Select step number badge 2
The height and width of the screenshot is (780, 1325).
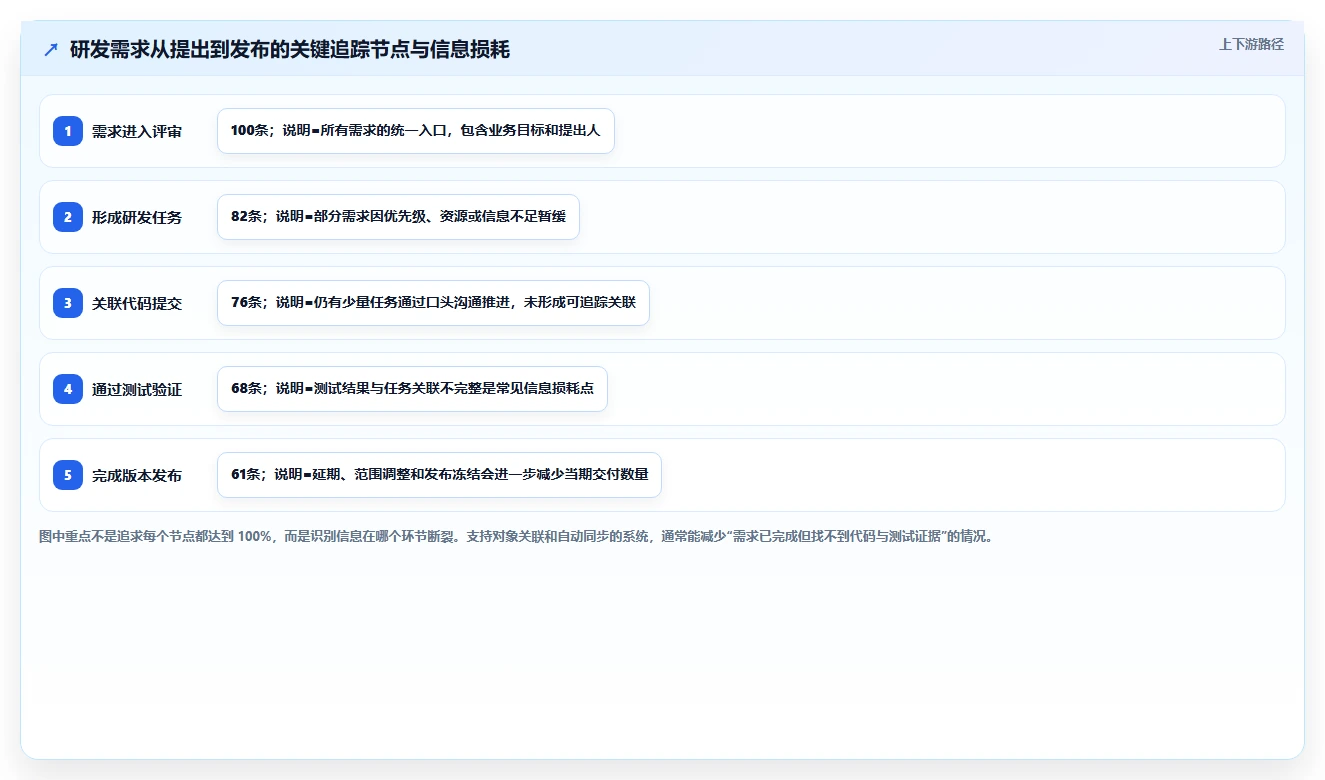(x=68, y=217)
